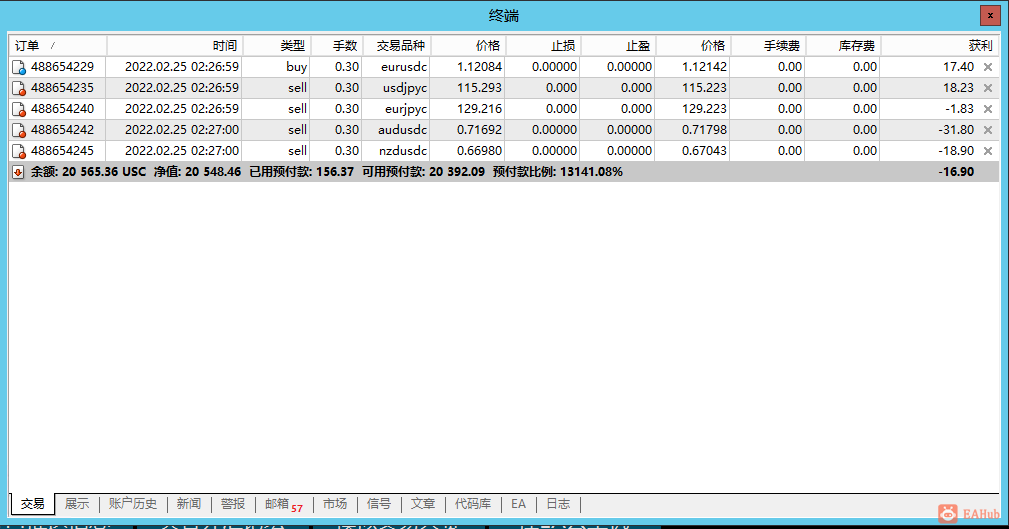Select order number 488654235
The height and width of the screenshot is (529, 1009).
point(62,88)
